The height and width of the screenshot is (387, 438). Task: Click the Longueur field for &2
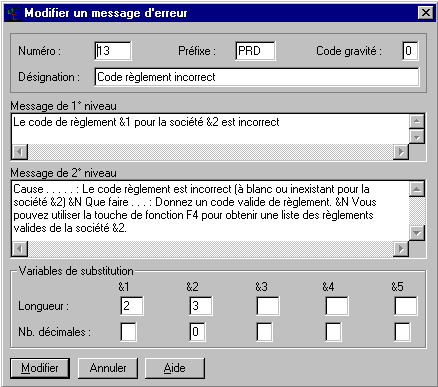click(201, 306)
